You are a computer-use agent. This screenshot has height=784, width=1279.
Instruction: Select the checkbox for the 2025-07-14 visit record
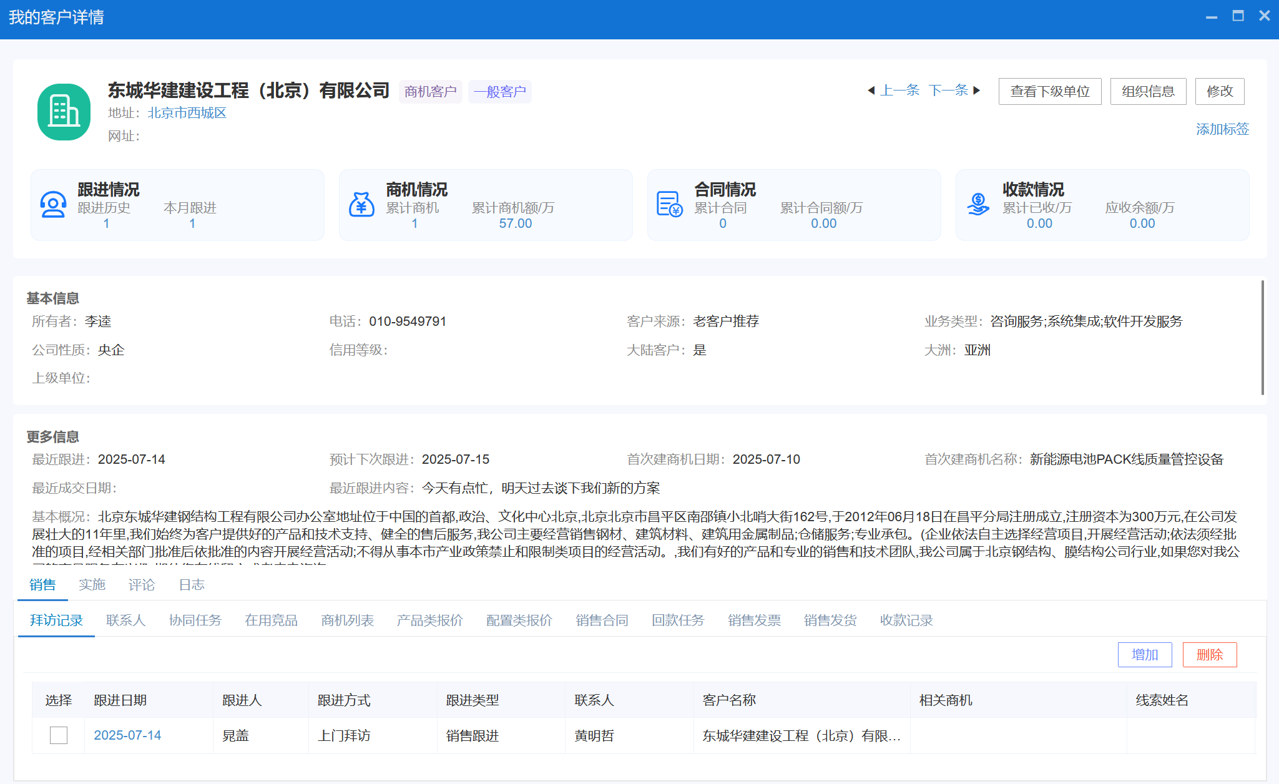click(59, 735)
